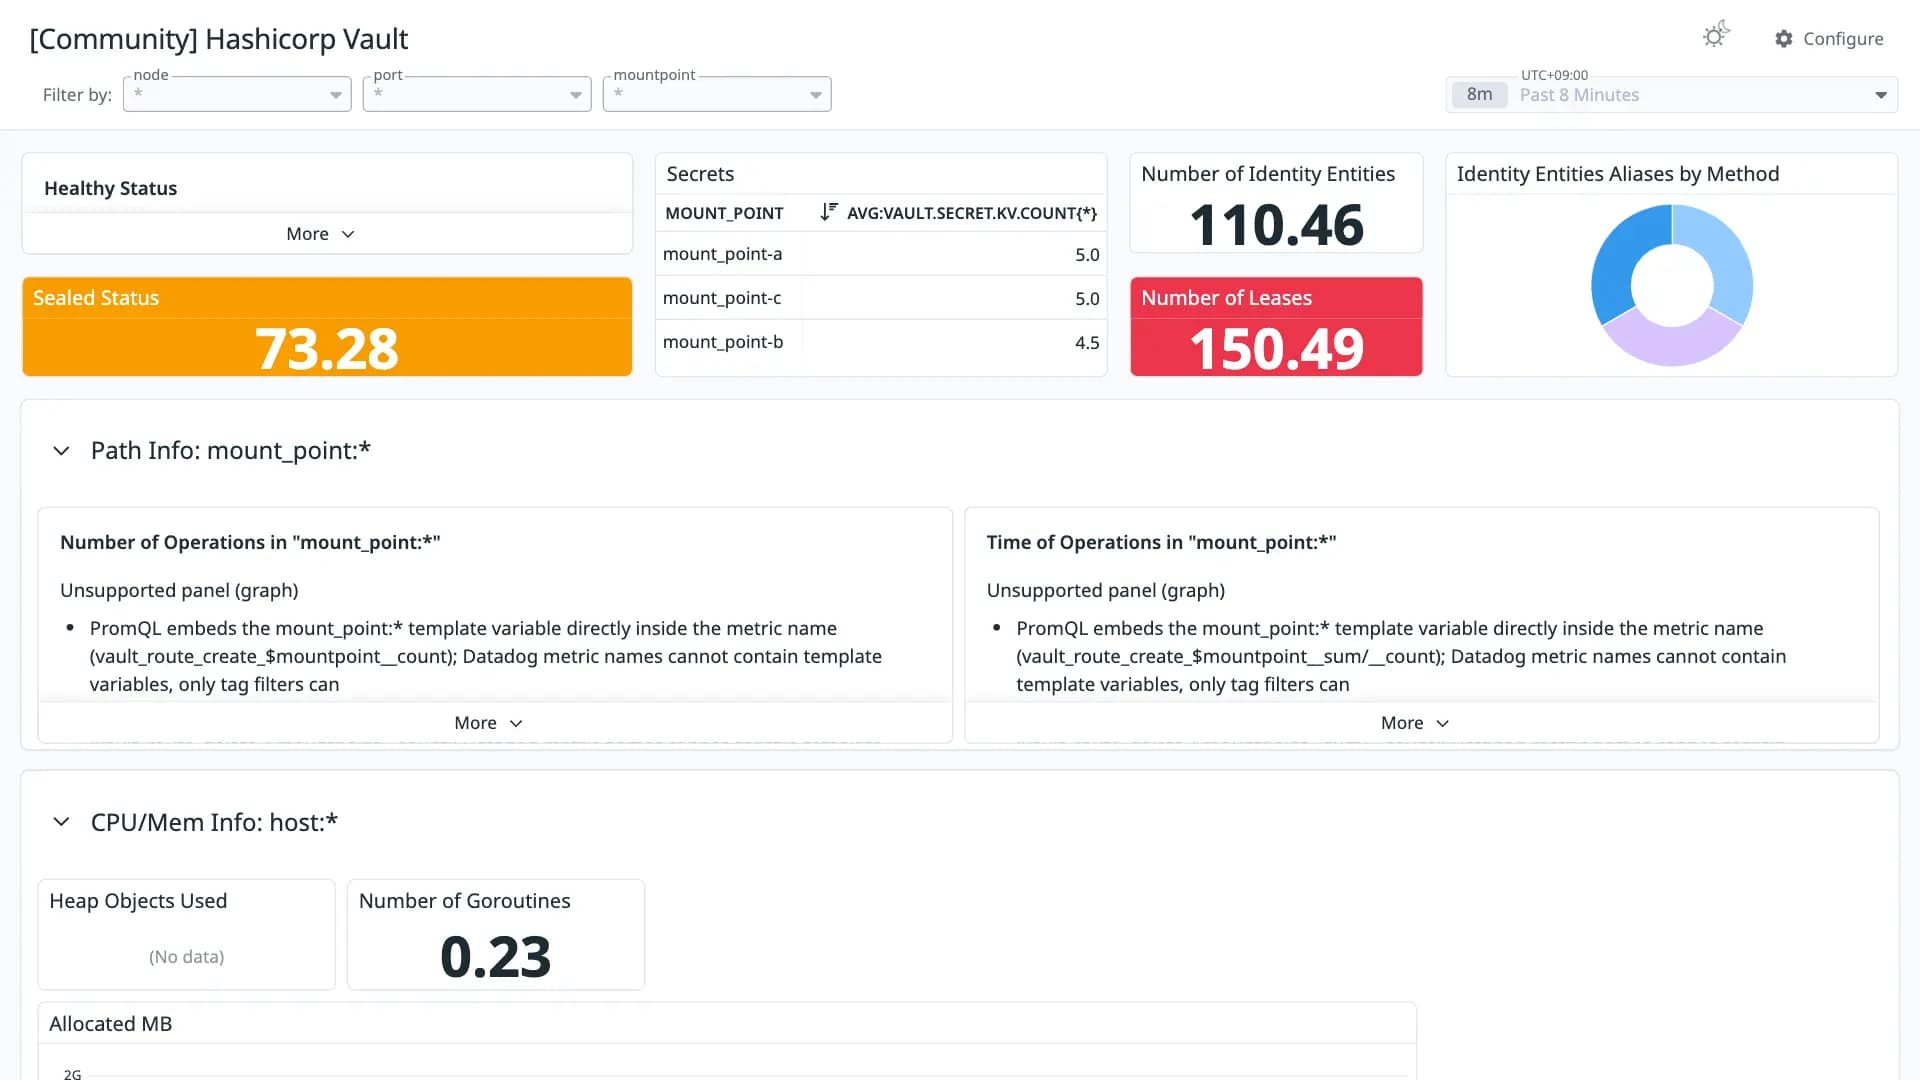Click the Configure button label
Viewport: 1920px width, 1080px height.
1843,39
